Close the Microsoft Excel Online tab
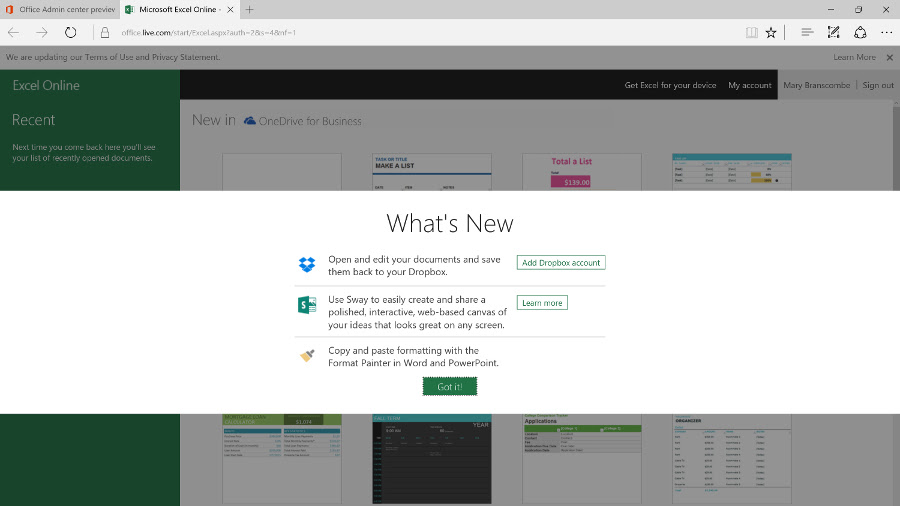 [x=230, y=10]
